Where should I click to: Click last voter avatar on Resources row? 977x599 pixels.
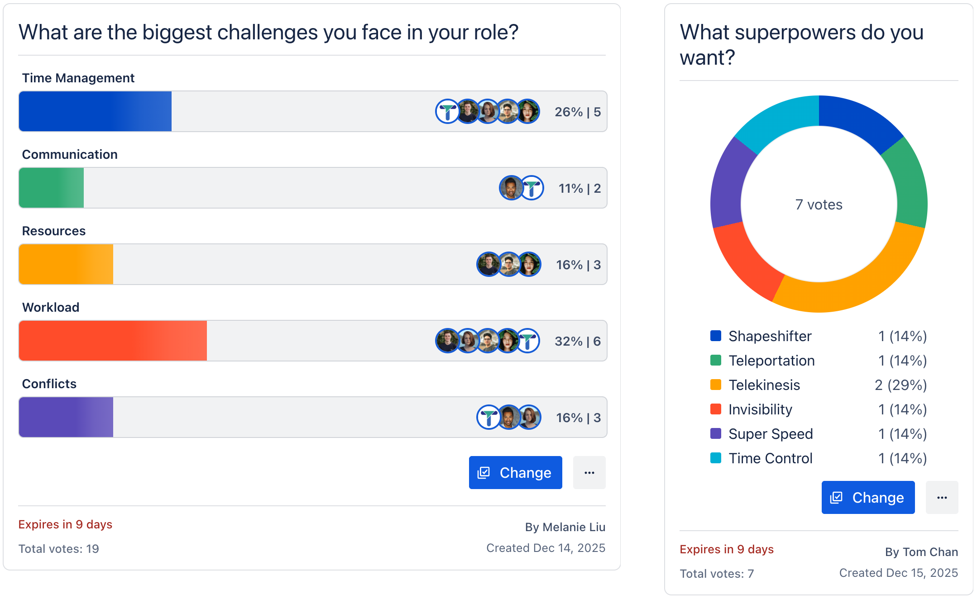click(x=530, y=265)
